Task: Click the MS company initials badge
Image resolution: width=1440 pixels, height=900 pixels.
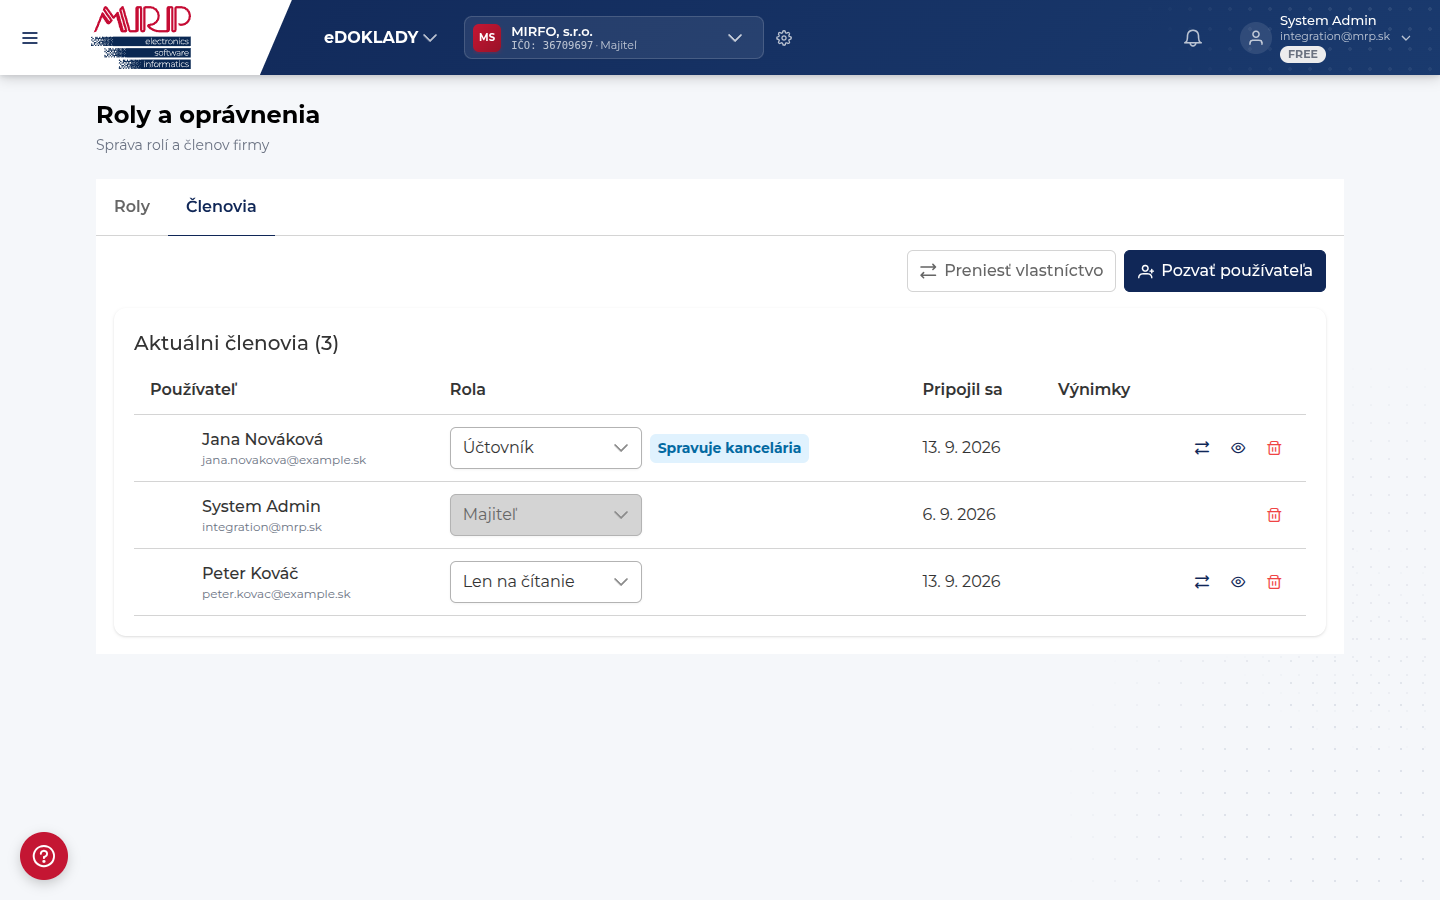Action: (487, 38)
